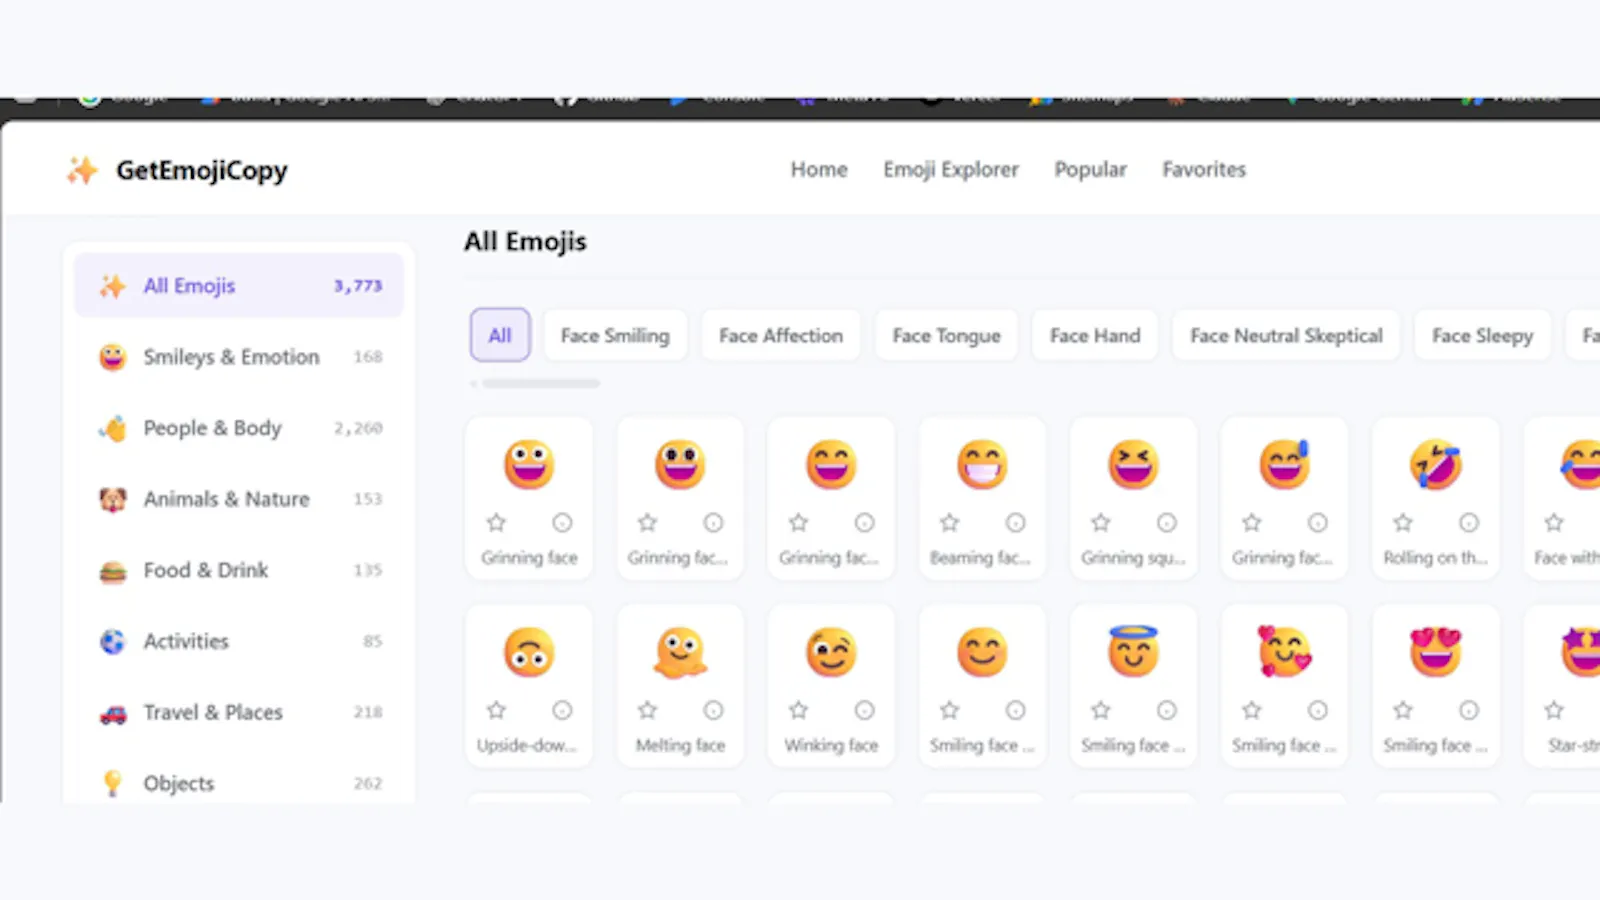Filter by Face Hand chip
The width and height of the screenshot is (1600, 900).
pos(1095,335)
